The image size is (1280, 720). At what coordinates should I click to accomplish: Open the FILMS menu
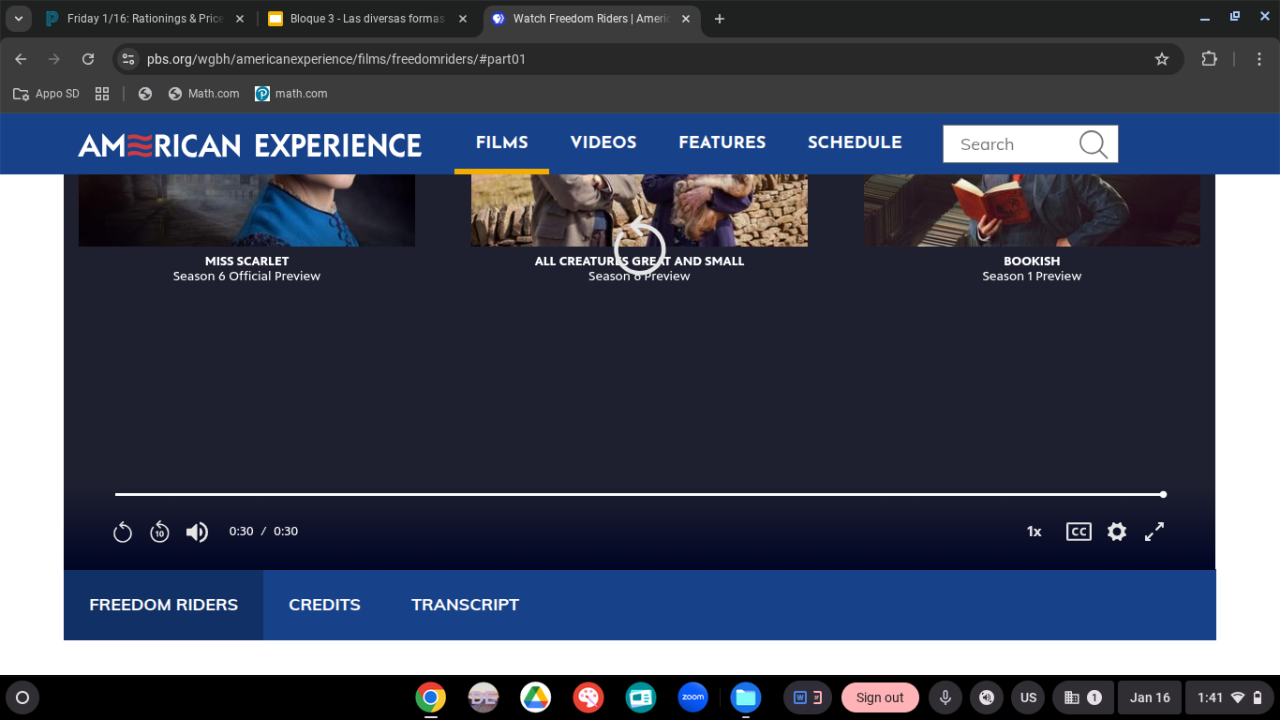pos(502,142)
